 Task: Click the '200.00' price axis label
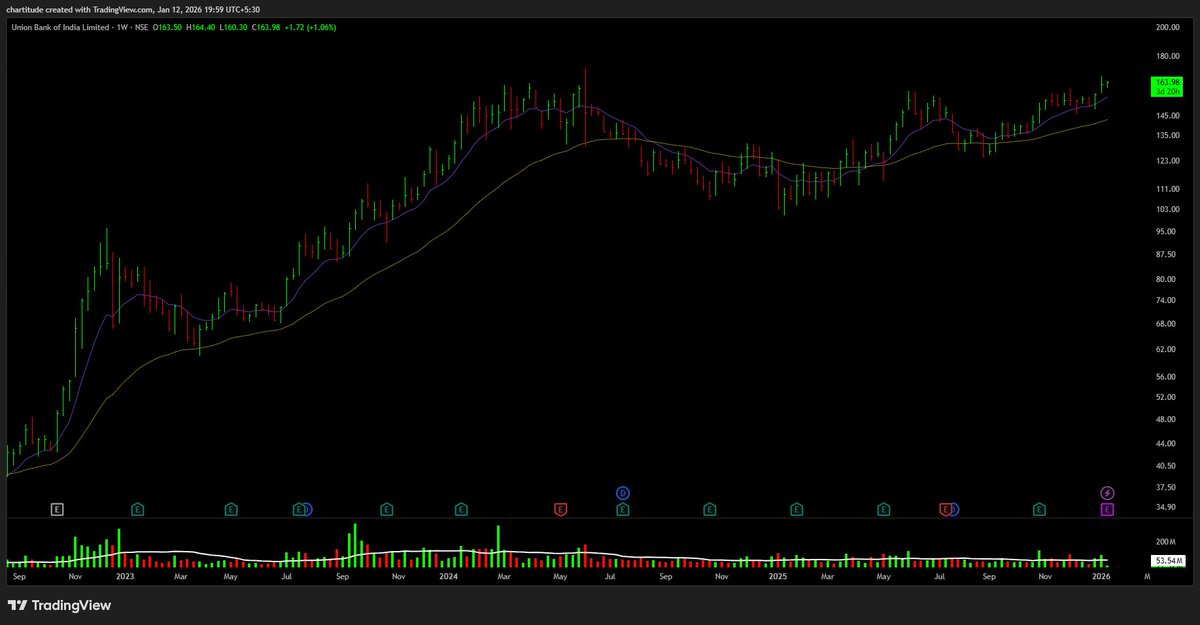(1168, 28)
